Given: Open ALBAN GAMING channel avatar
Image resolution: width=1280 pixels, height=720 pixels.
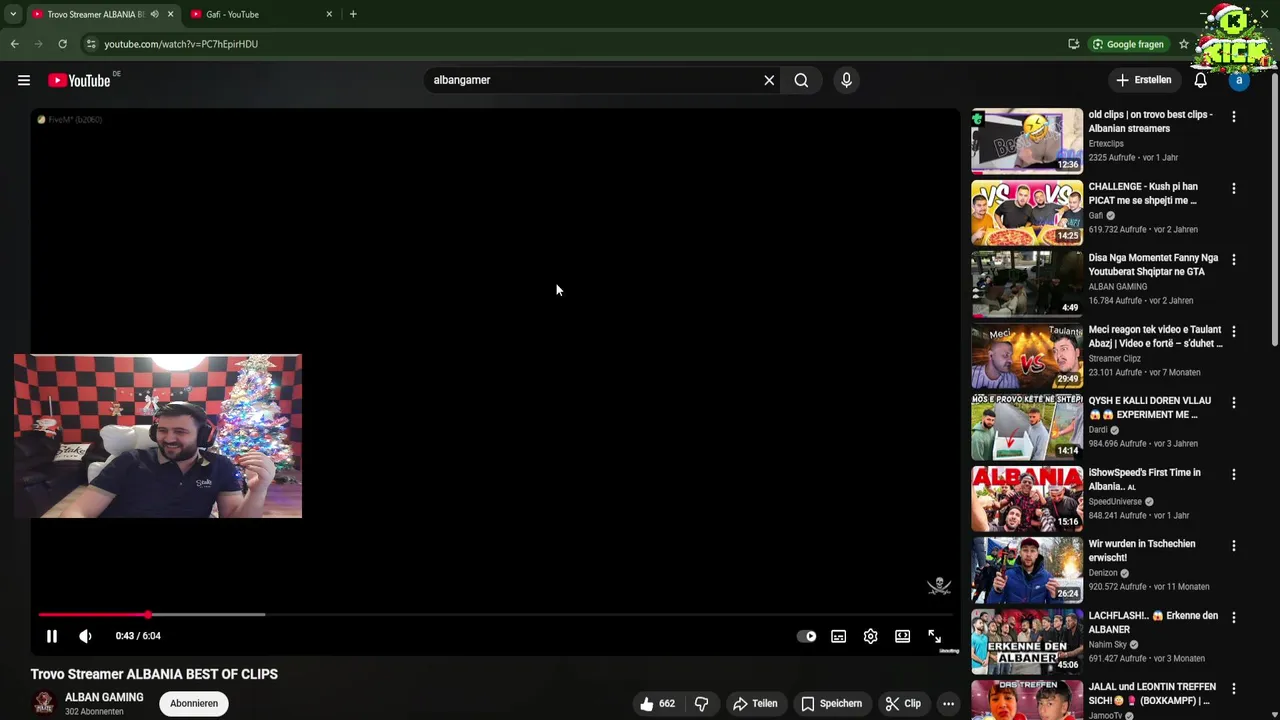Looking at the screenshot, I should pyautogui.click(x=43, y=704).
